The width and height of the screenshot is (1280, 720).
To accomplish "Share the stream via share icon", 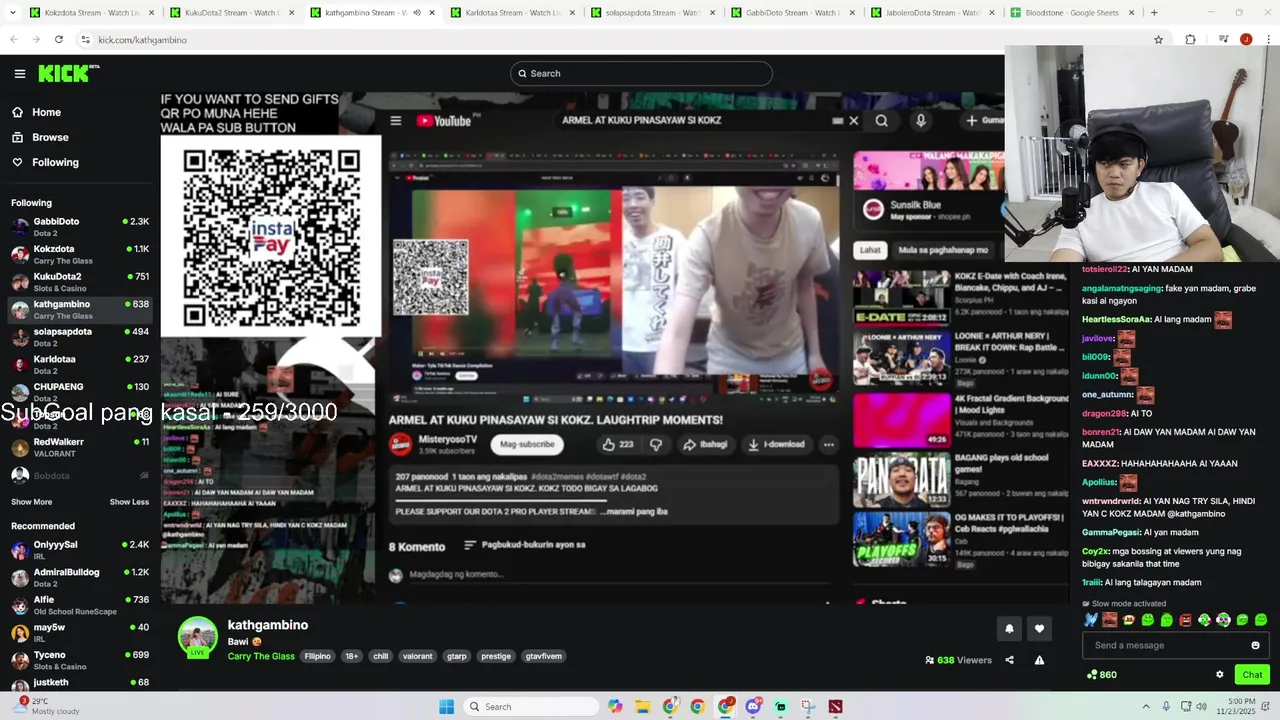I will [x=1009, y=660].
